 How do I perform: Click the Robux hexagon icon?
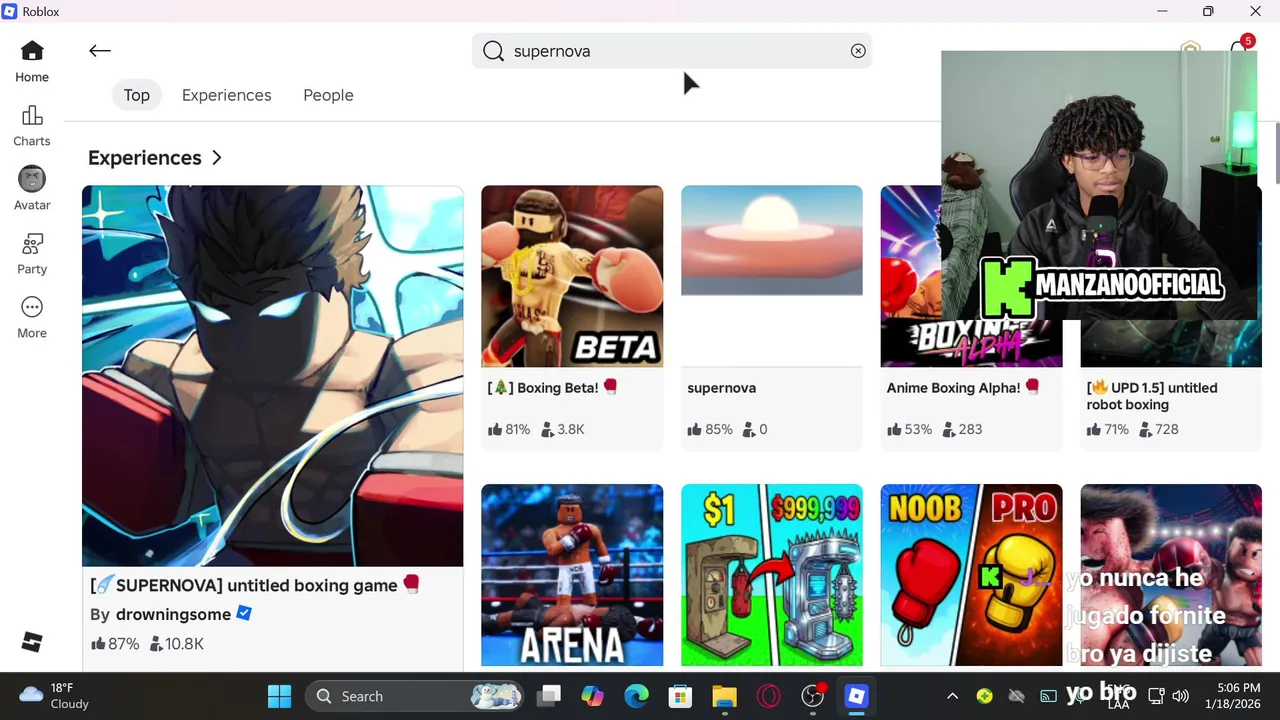[1189, 46]
